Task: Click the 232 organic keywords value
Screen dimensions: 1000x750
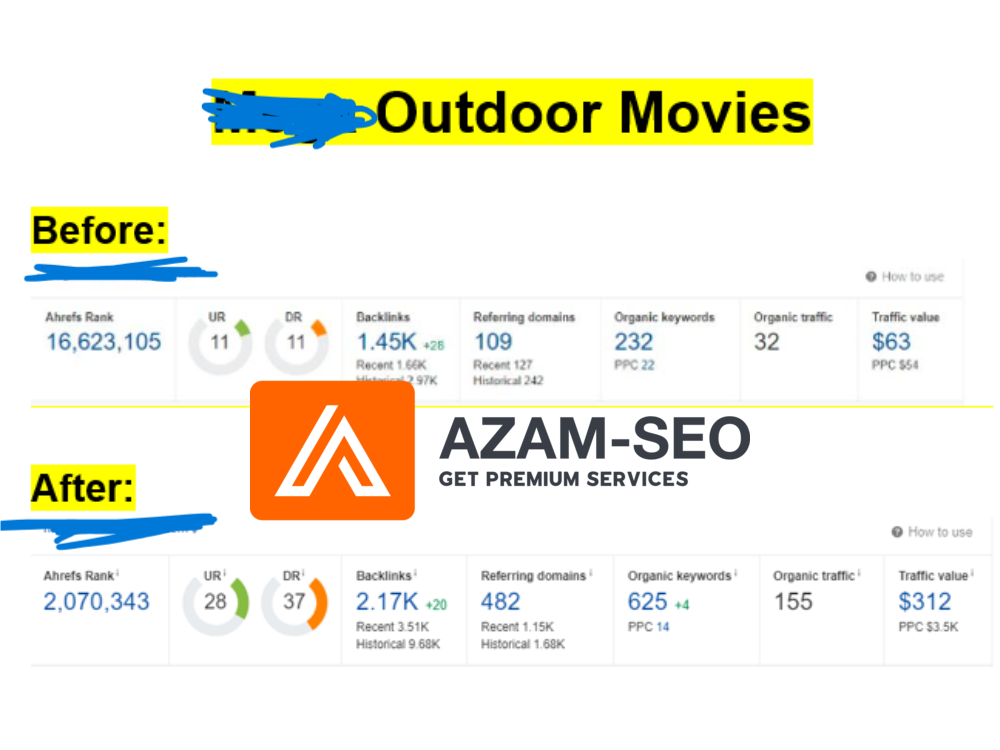Action: 634,342
